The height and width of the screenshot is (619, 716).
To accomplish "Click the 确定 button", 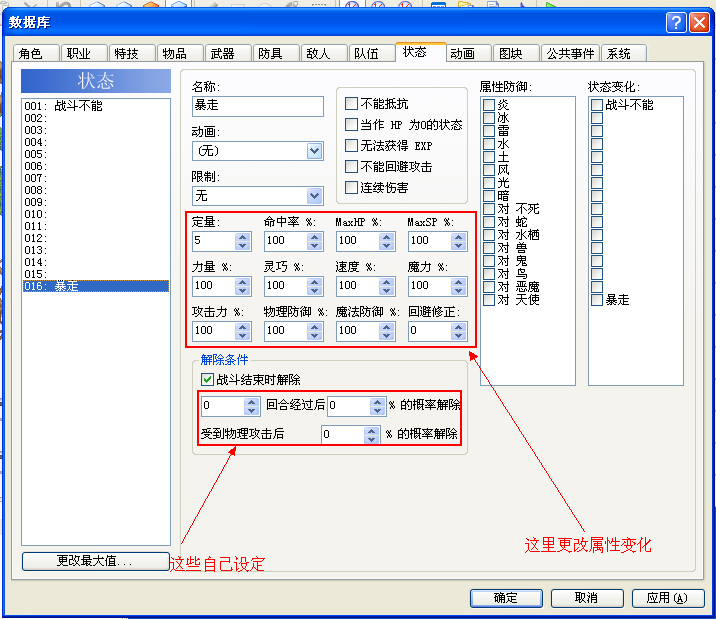I will point(506,598).
